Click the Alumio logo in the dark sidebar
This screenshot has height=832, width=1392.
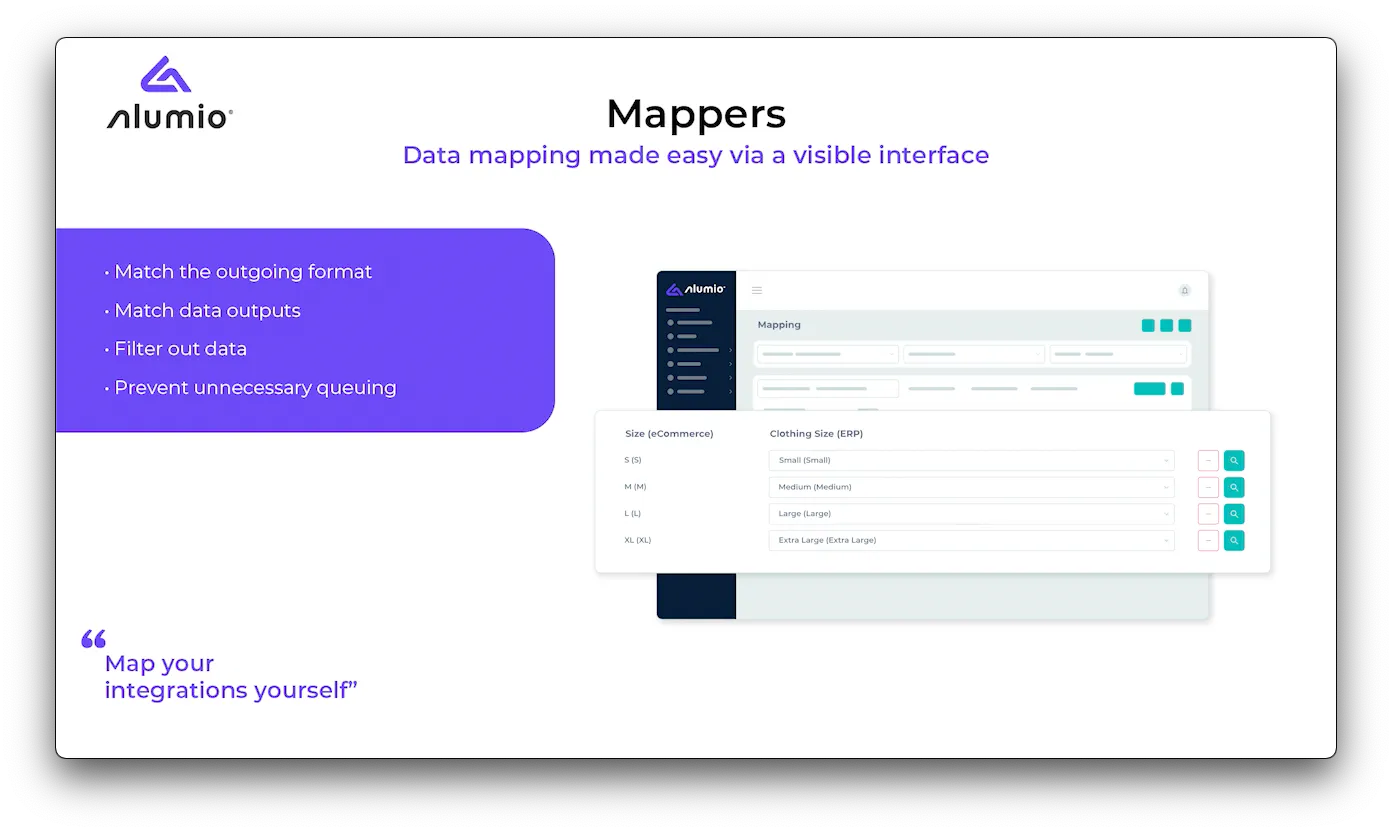(696, 290)
